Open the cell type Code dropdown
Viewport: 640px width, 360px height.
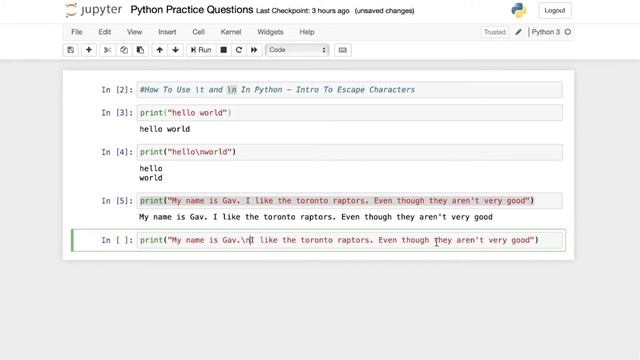click(297, 50)
